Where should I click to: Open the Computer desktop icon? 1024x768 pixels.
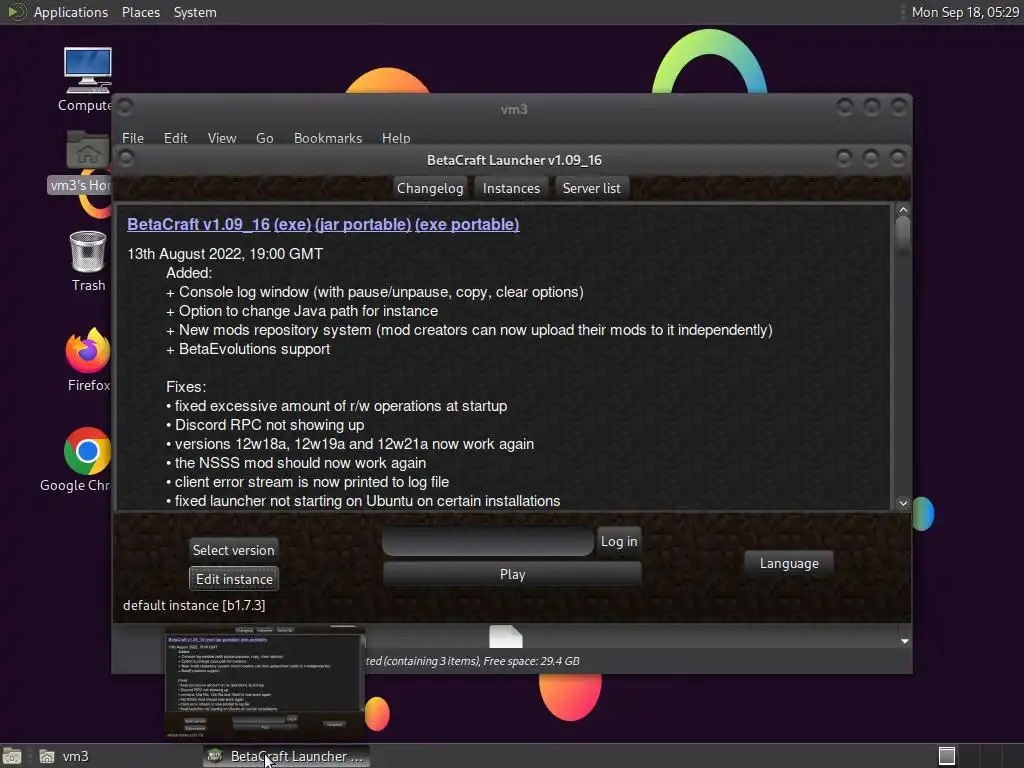pos(87,79)
